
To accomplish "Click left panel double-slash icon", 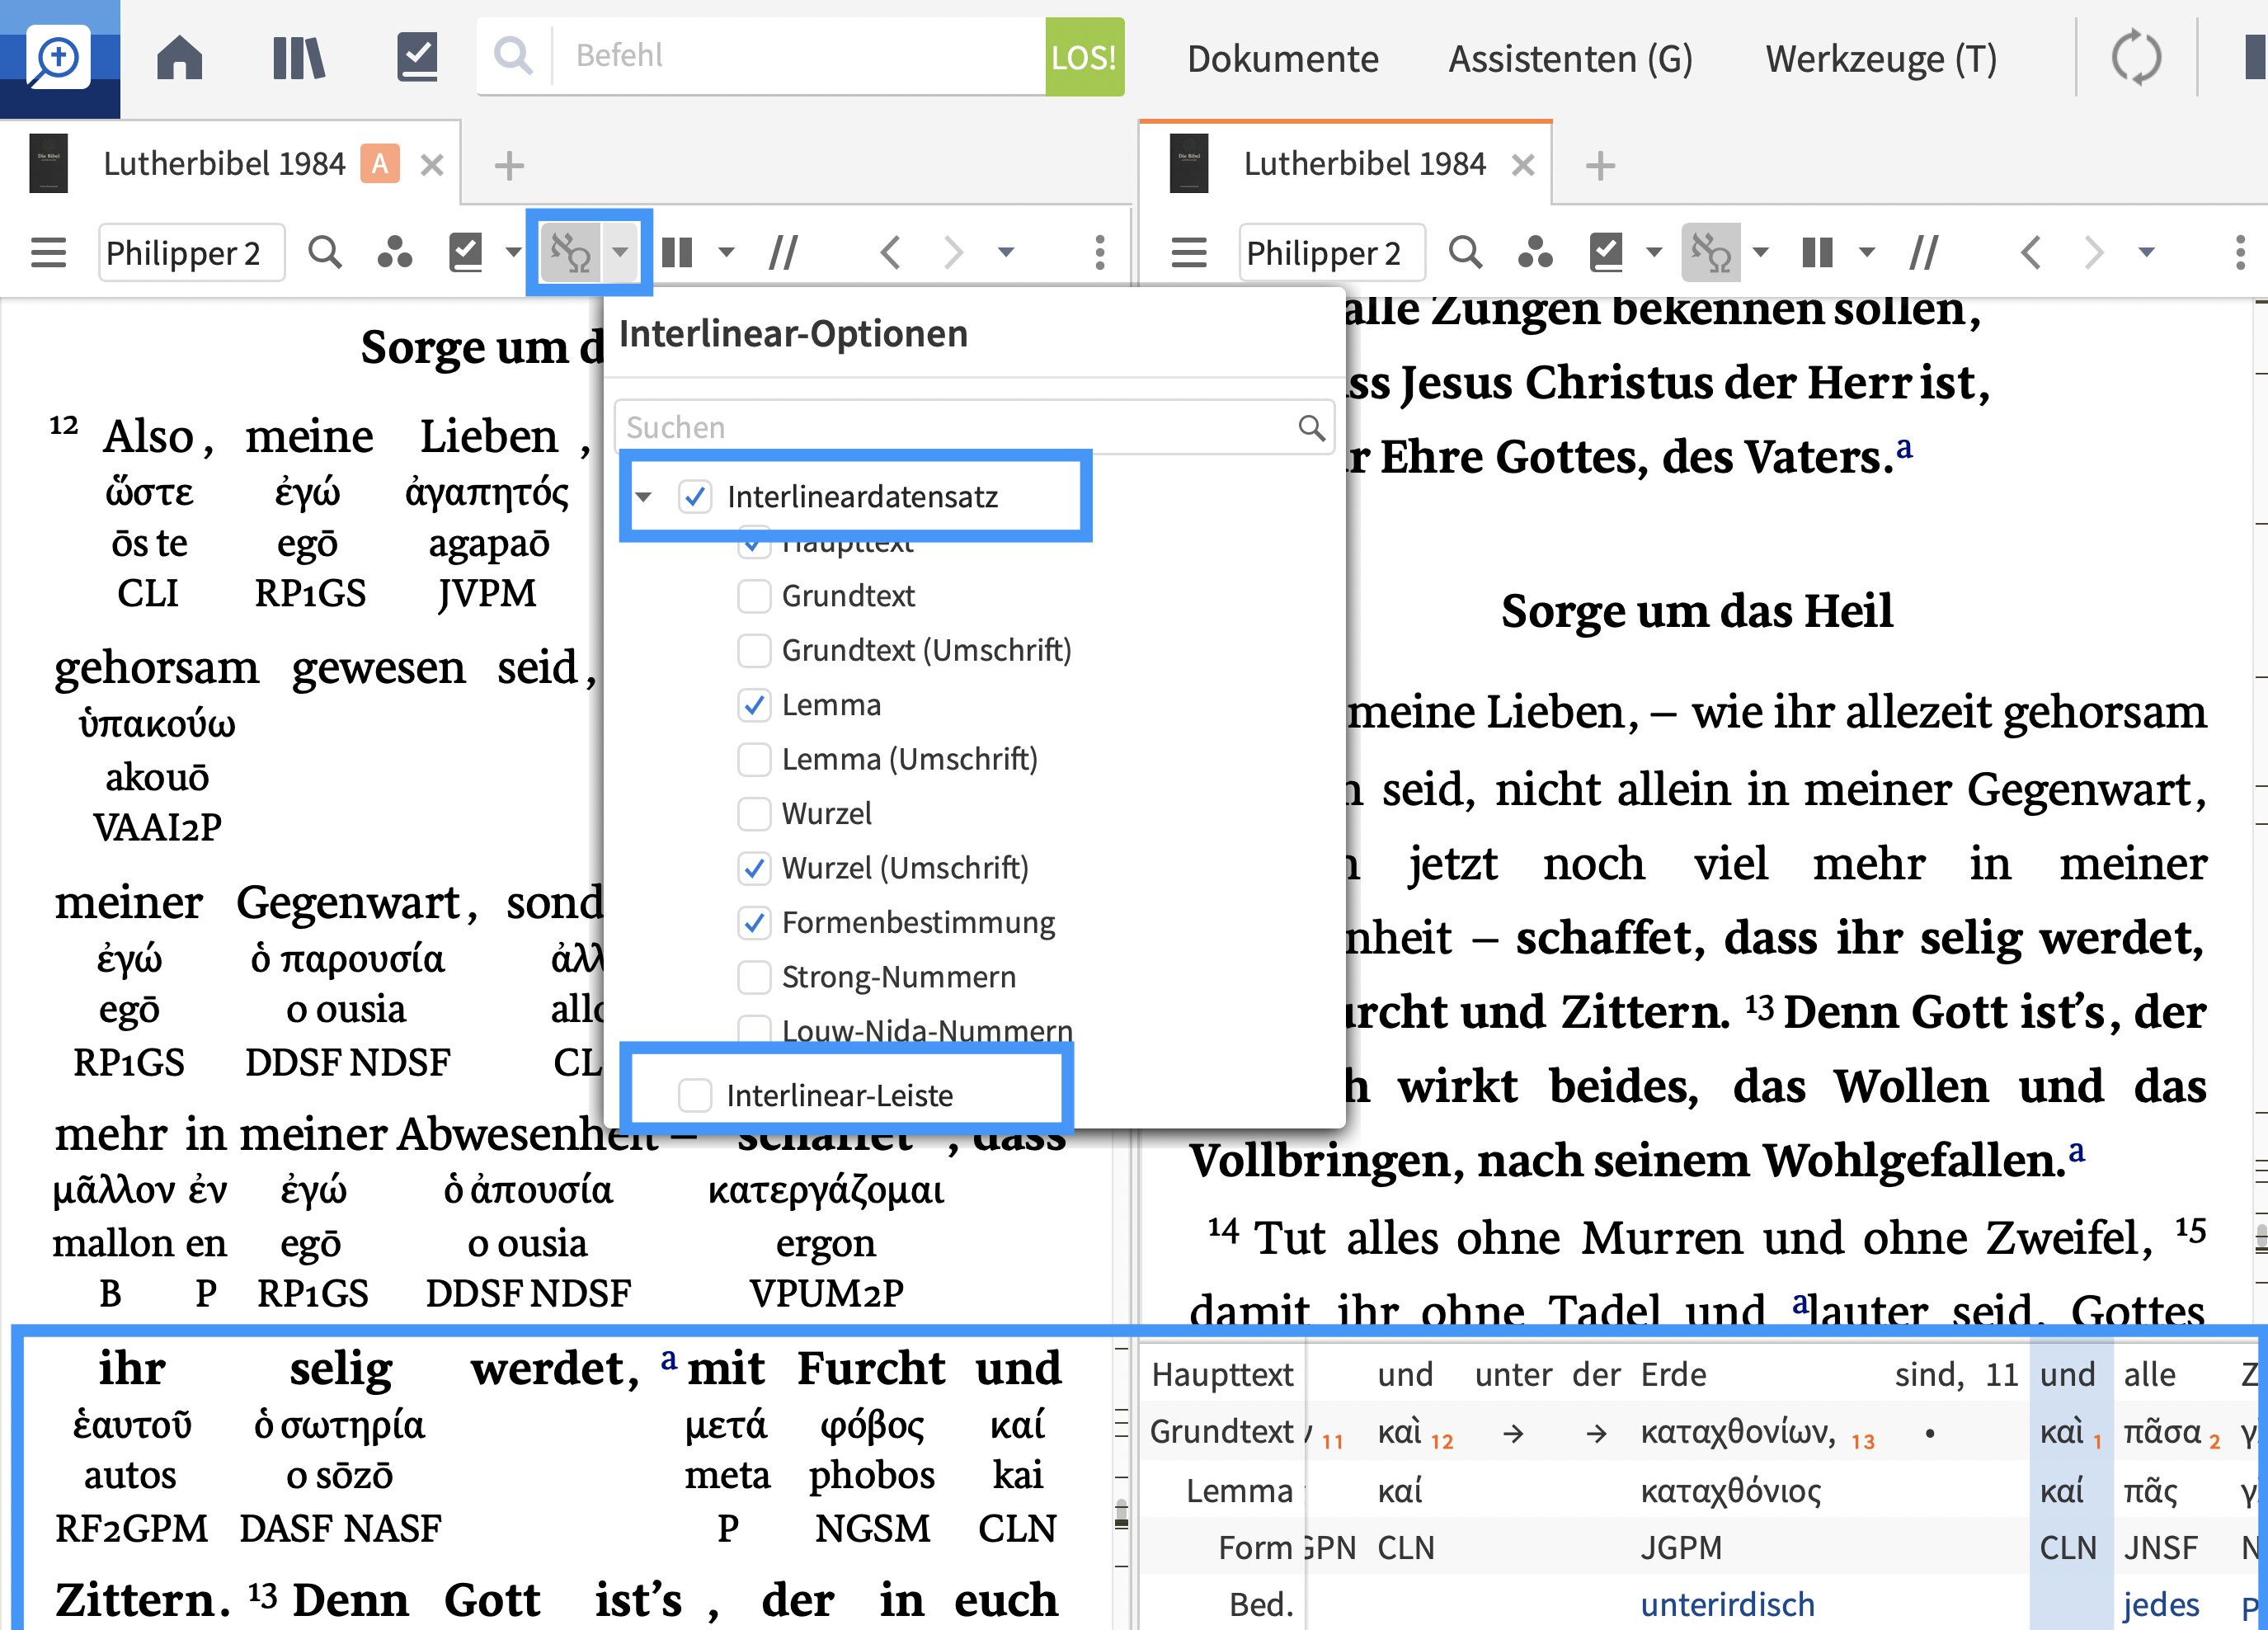I will pyautogui.click(x=783, y=252).
